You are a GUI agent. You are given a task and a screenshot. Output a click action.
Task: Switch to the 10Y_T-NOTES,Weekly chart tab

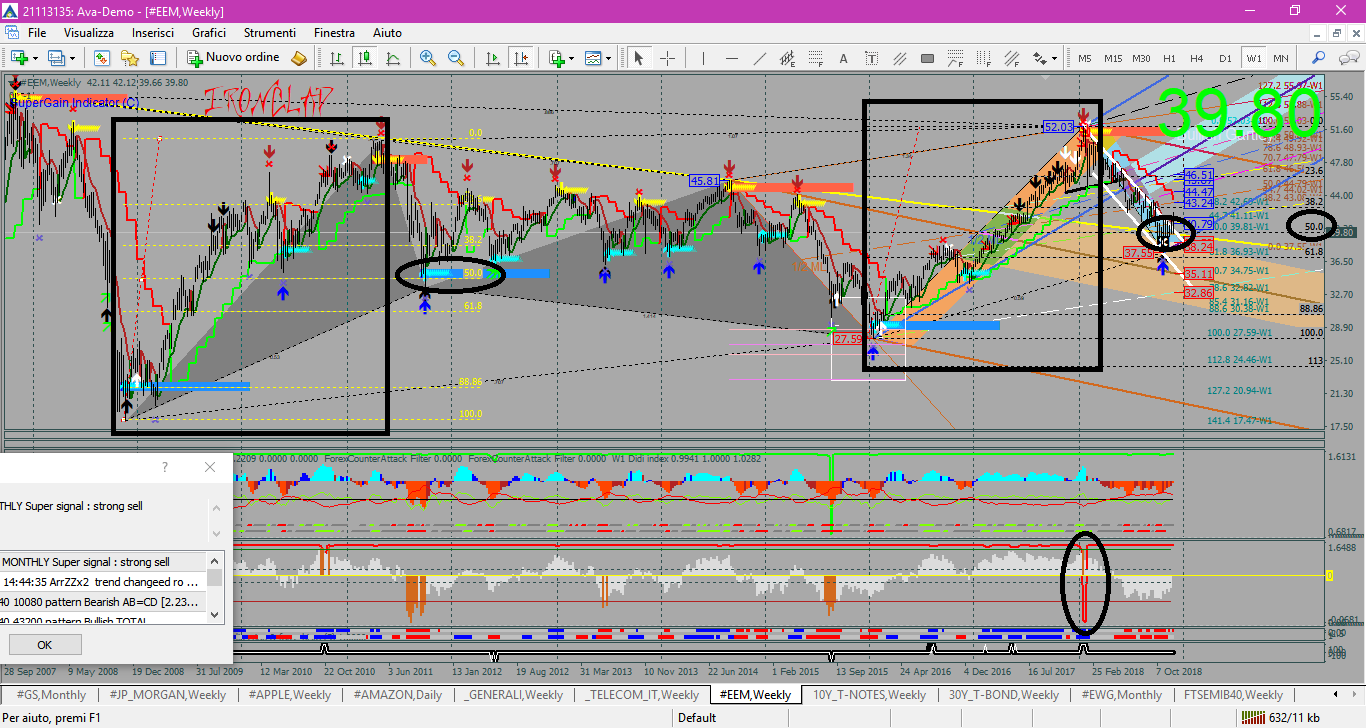coord(869,694)
